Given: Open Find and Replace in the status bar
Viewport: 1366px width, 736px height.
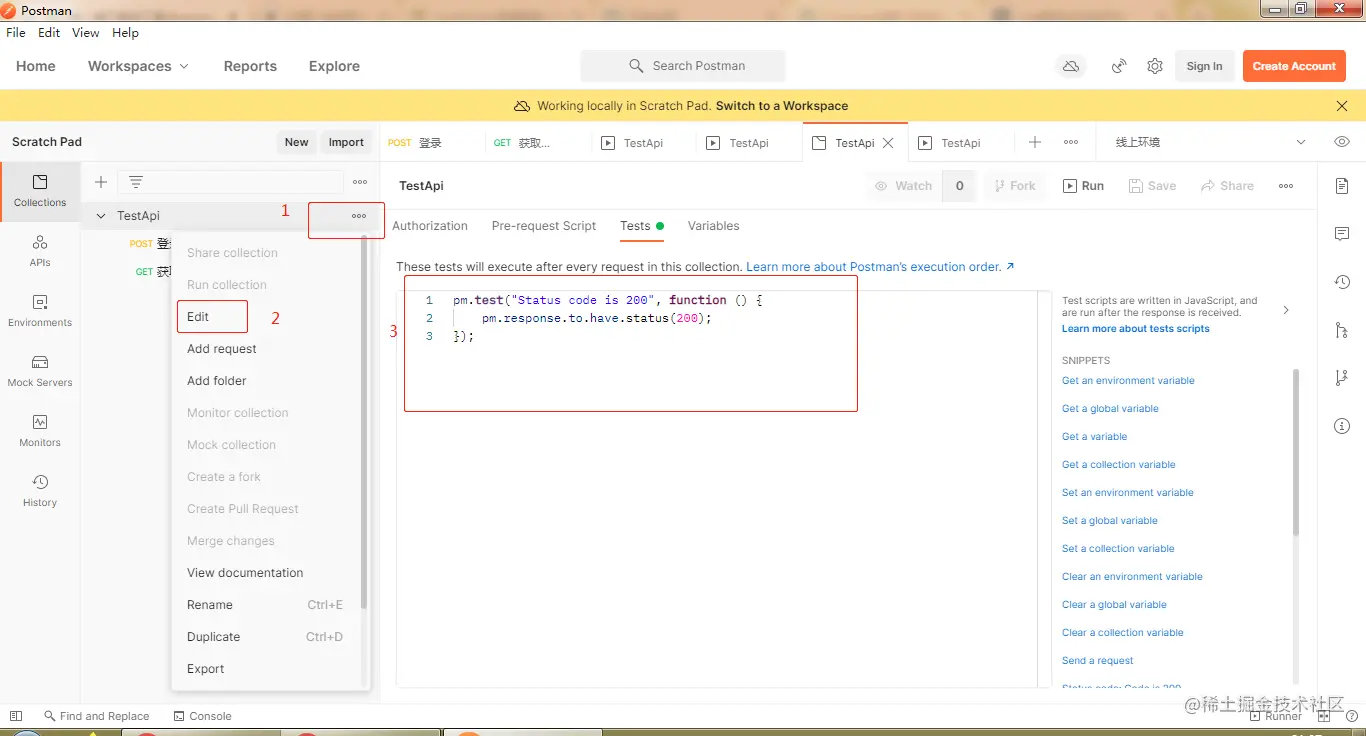Looking at the screenshot, I should pyautogui.click(x=96, y=716).
